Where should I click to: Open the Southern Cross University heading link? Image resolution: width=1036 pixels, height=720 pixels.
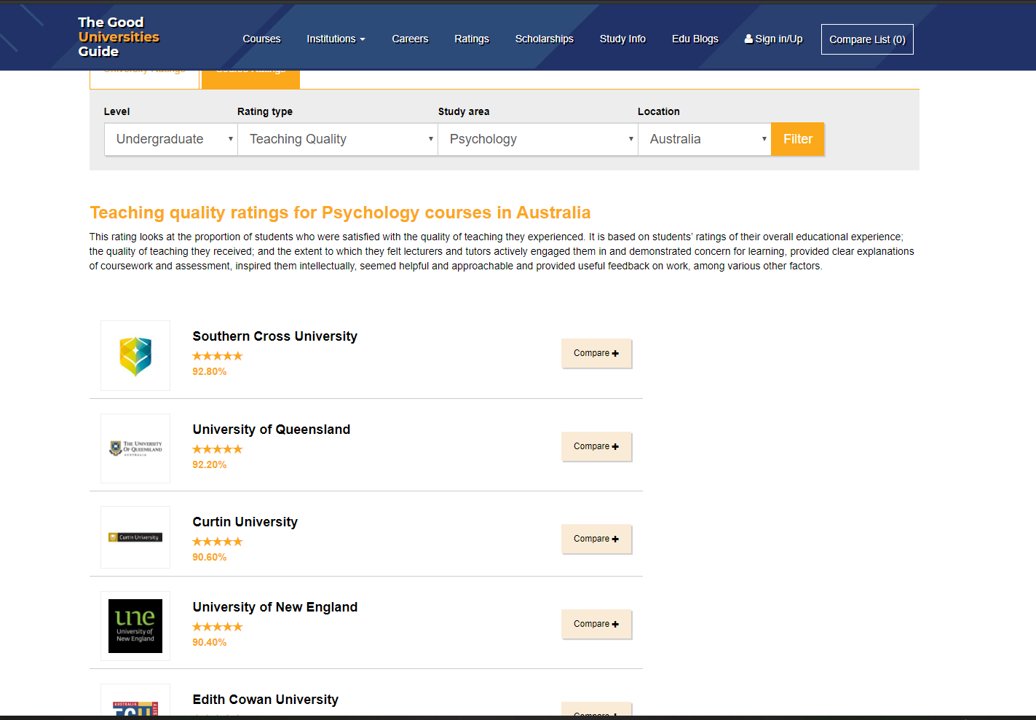[275, 336]
